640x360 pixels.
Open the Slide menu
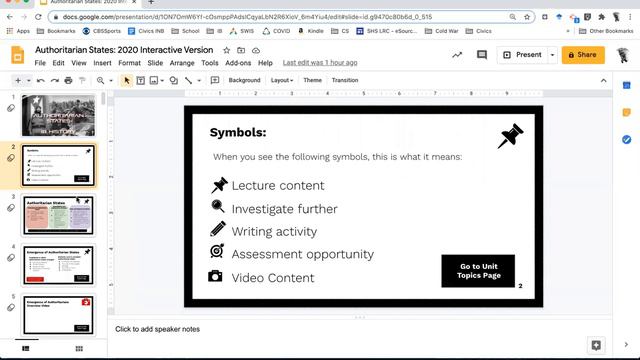click(155, 63)
